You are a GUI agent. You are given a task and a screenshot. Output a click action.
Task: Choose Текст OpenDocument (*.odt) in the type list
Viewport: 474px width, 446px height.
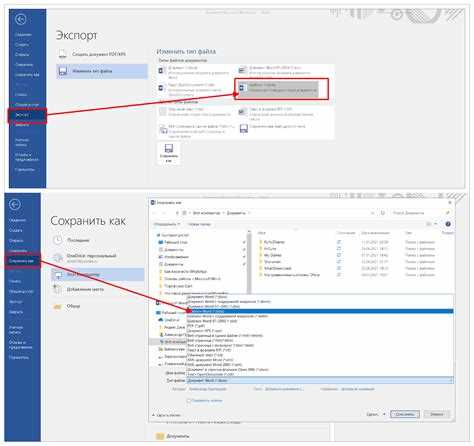tap(320, 375)
